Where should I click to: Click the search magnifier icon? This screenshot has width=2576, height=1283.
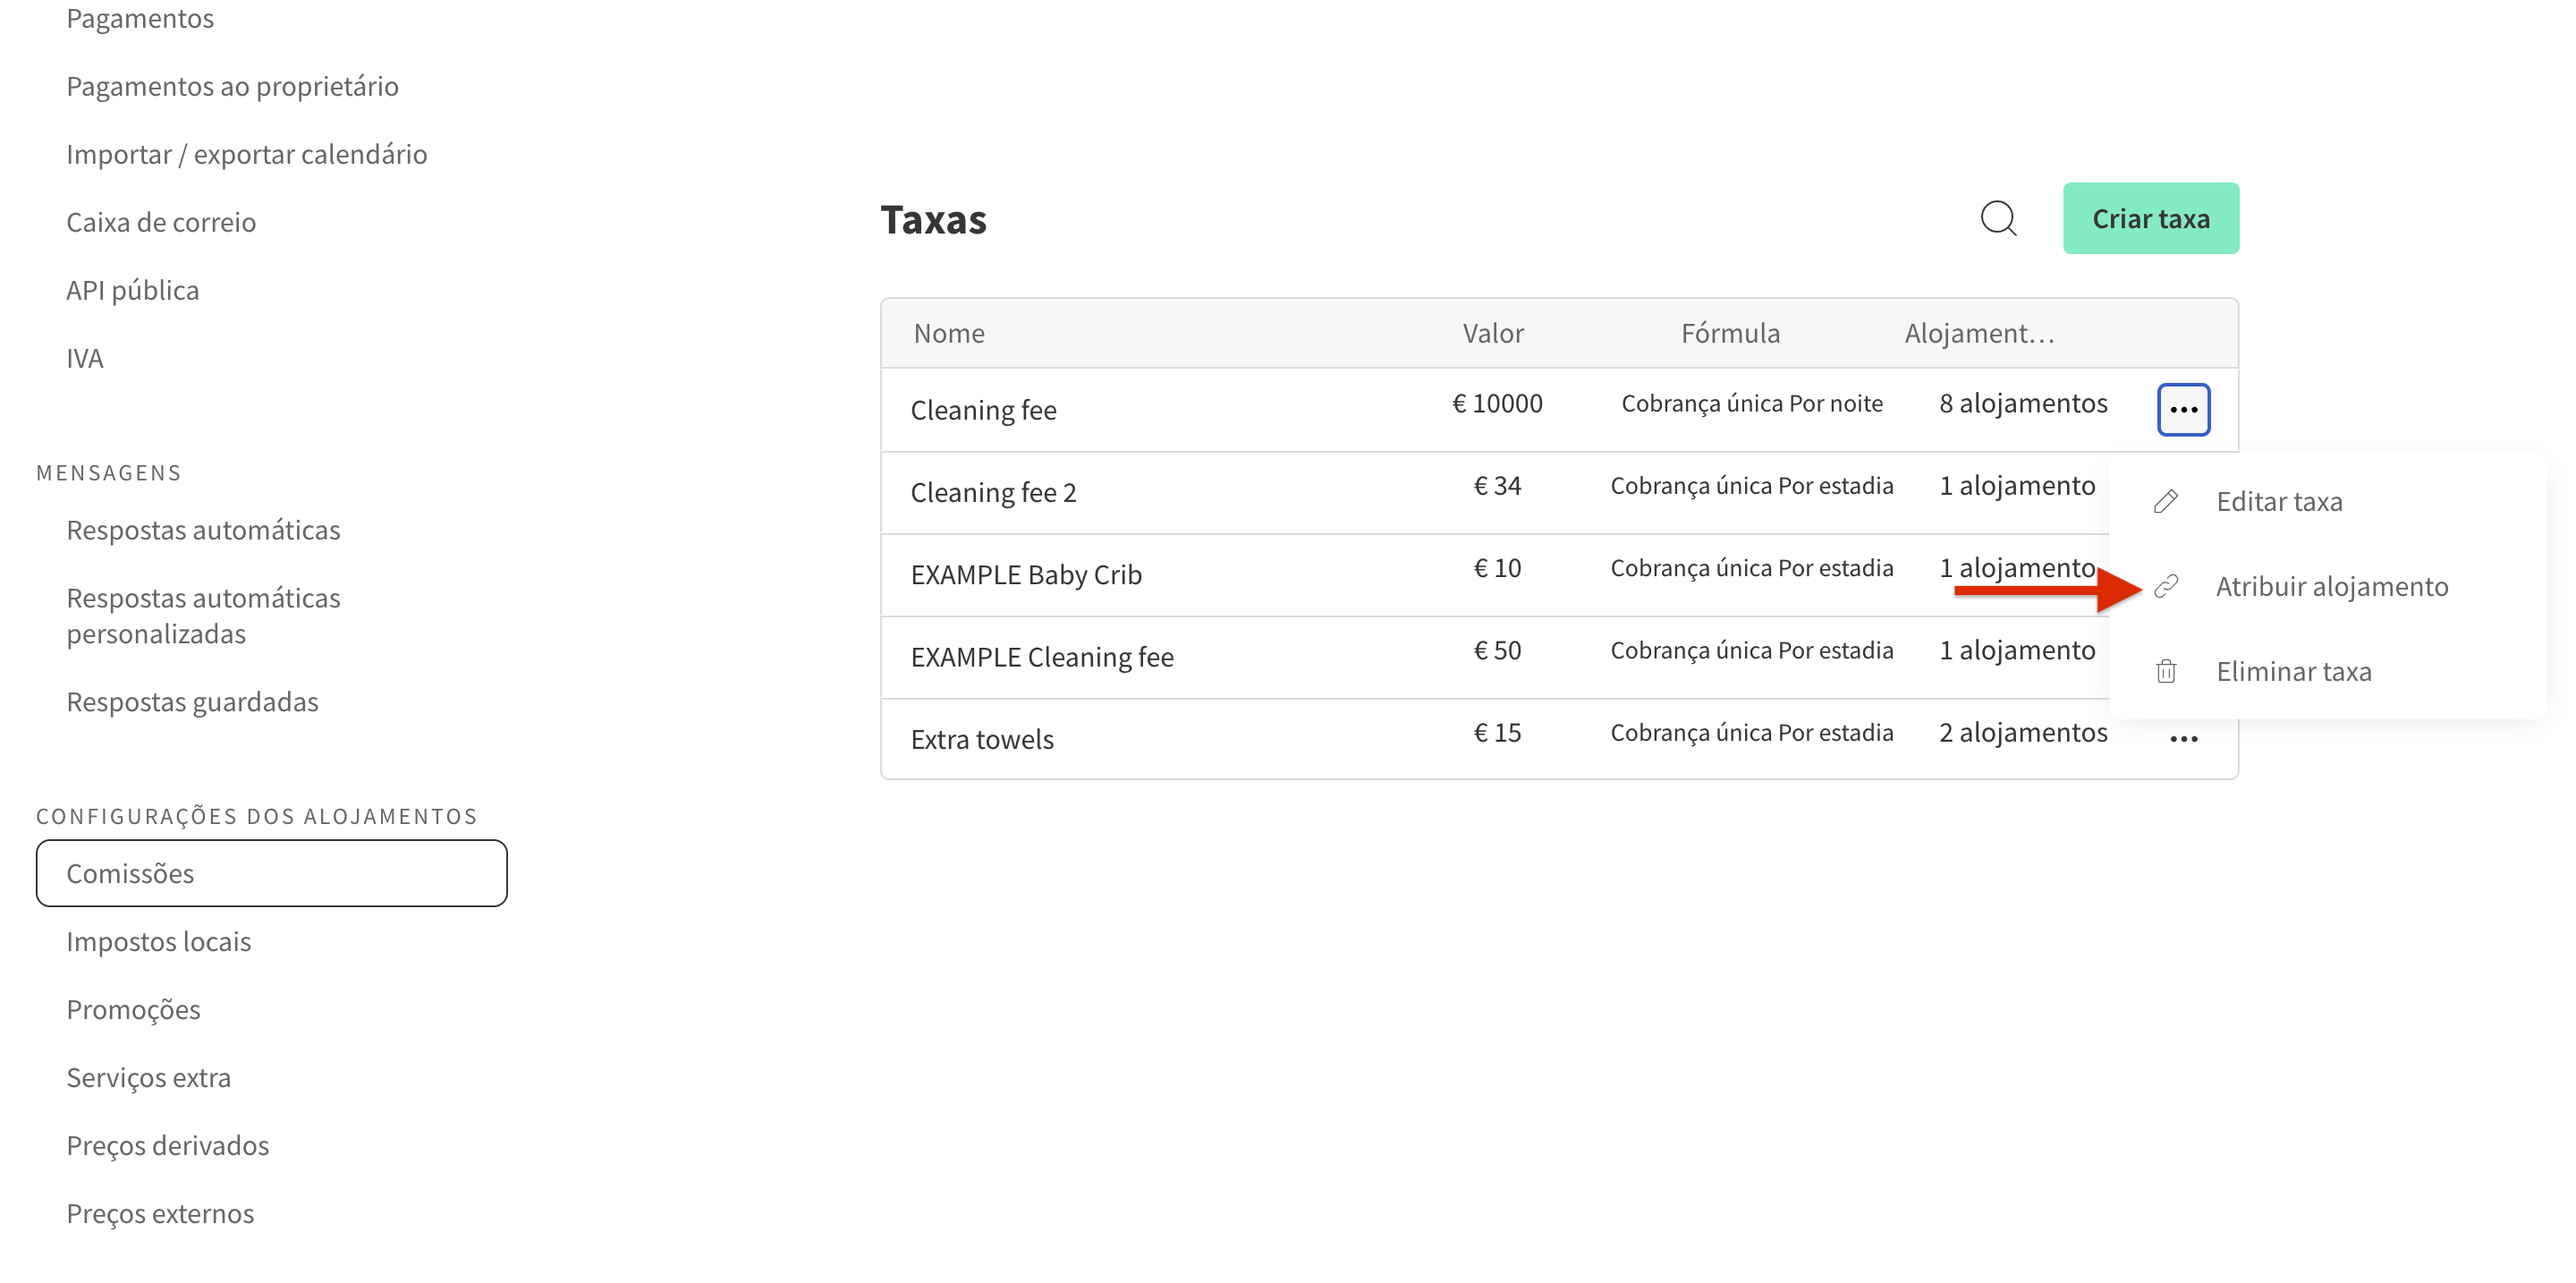coord(1998,218)
